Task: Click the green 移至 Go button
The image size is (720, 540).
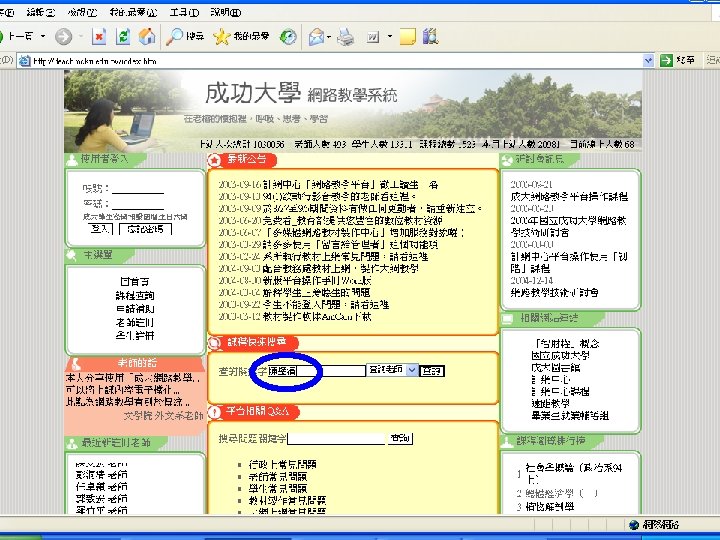Action: pyautogui.click(x=677, y=60)
